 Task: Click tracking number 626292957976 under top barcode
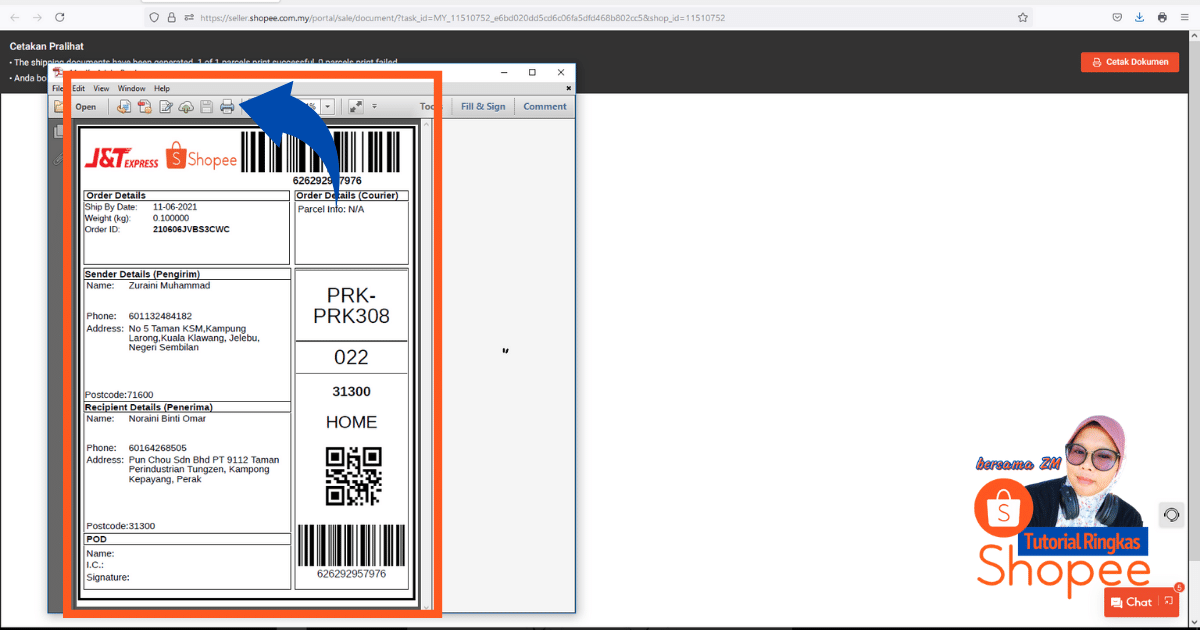coord(327,181)
